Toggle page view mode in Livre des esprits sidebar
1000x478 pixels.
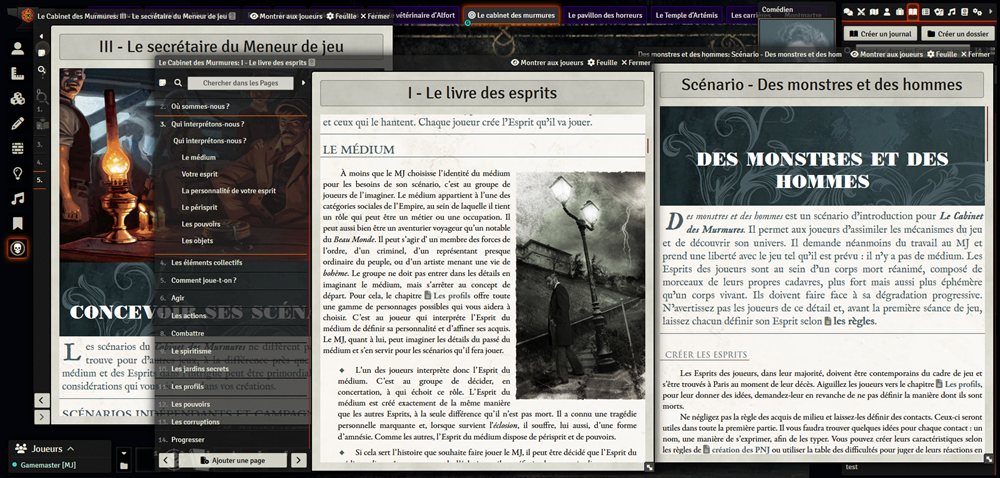[163, 83]
